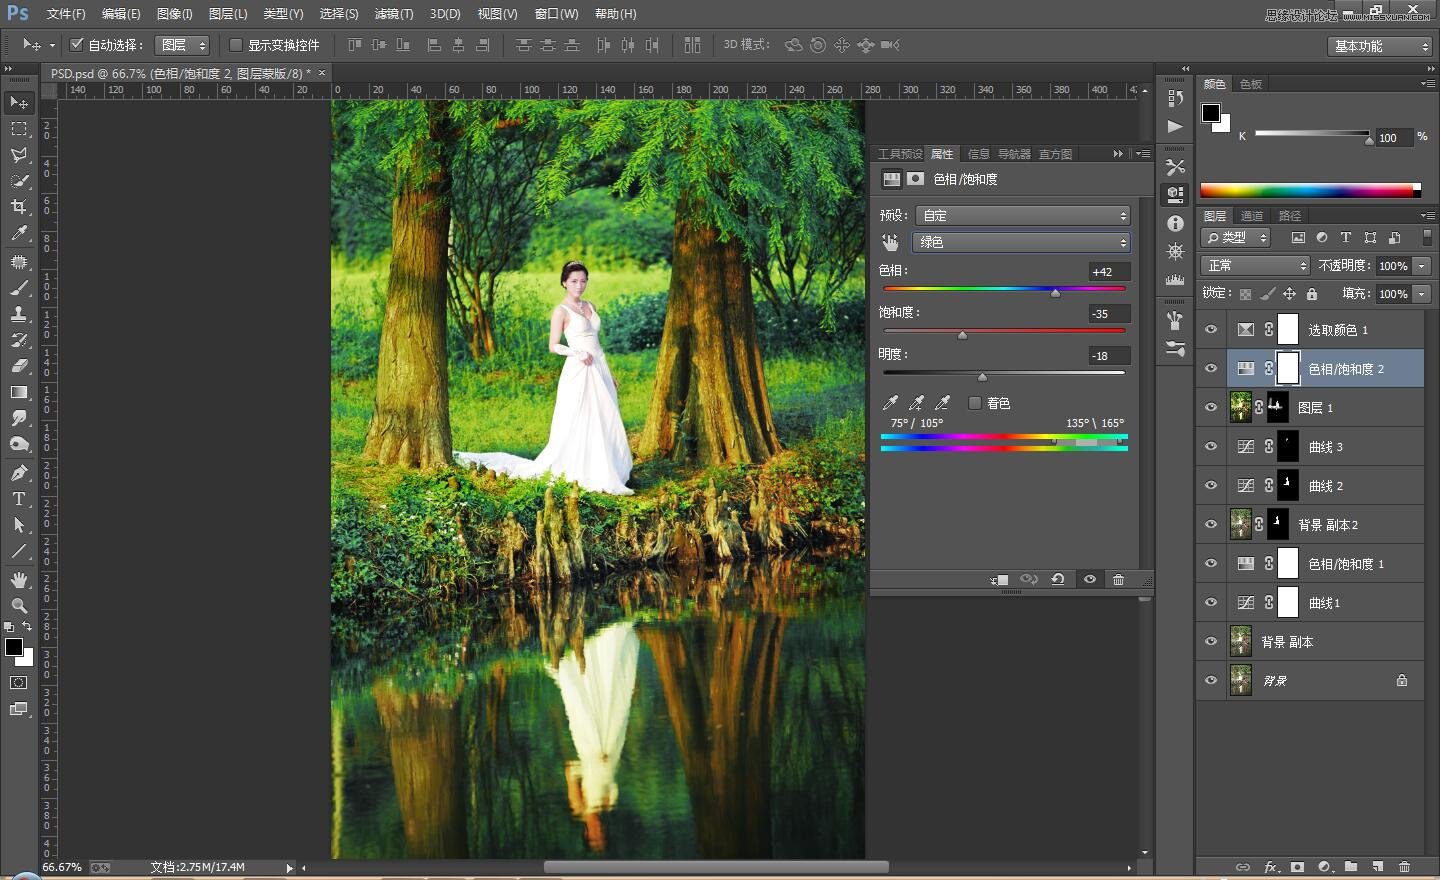The height and width of the screenshot is (880, 1440).
Task: Select the Horizontal Type tool
Action: pyautogui.click(x=19, y=499)
